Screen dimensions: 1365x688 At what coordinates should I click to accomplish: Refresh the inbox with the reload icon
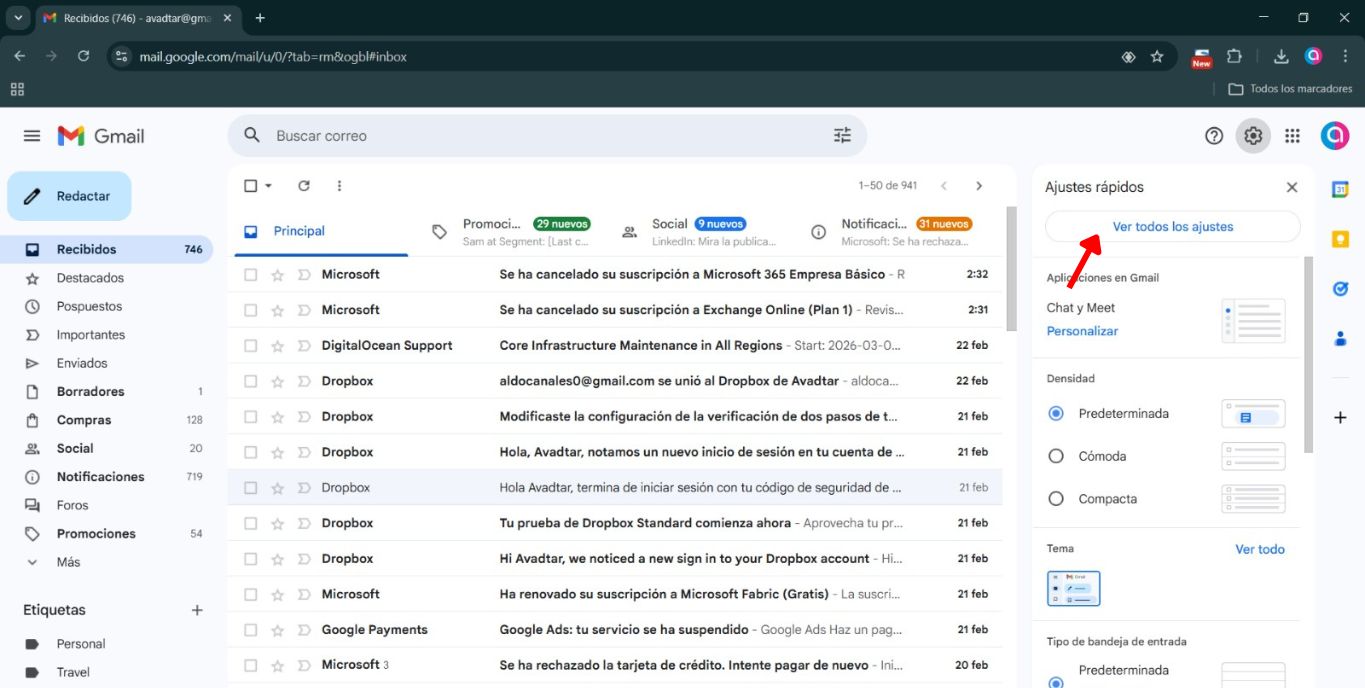coord(304,186)
